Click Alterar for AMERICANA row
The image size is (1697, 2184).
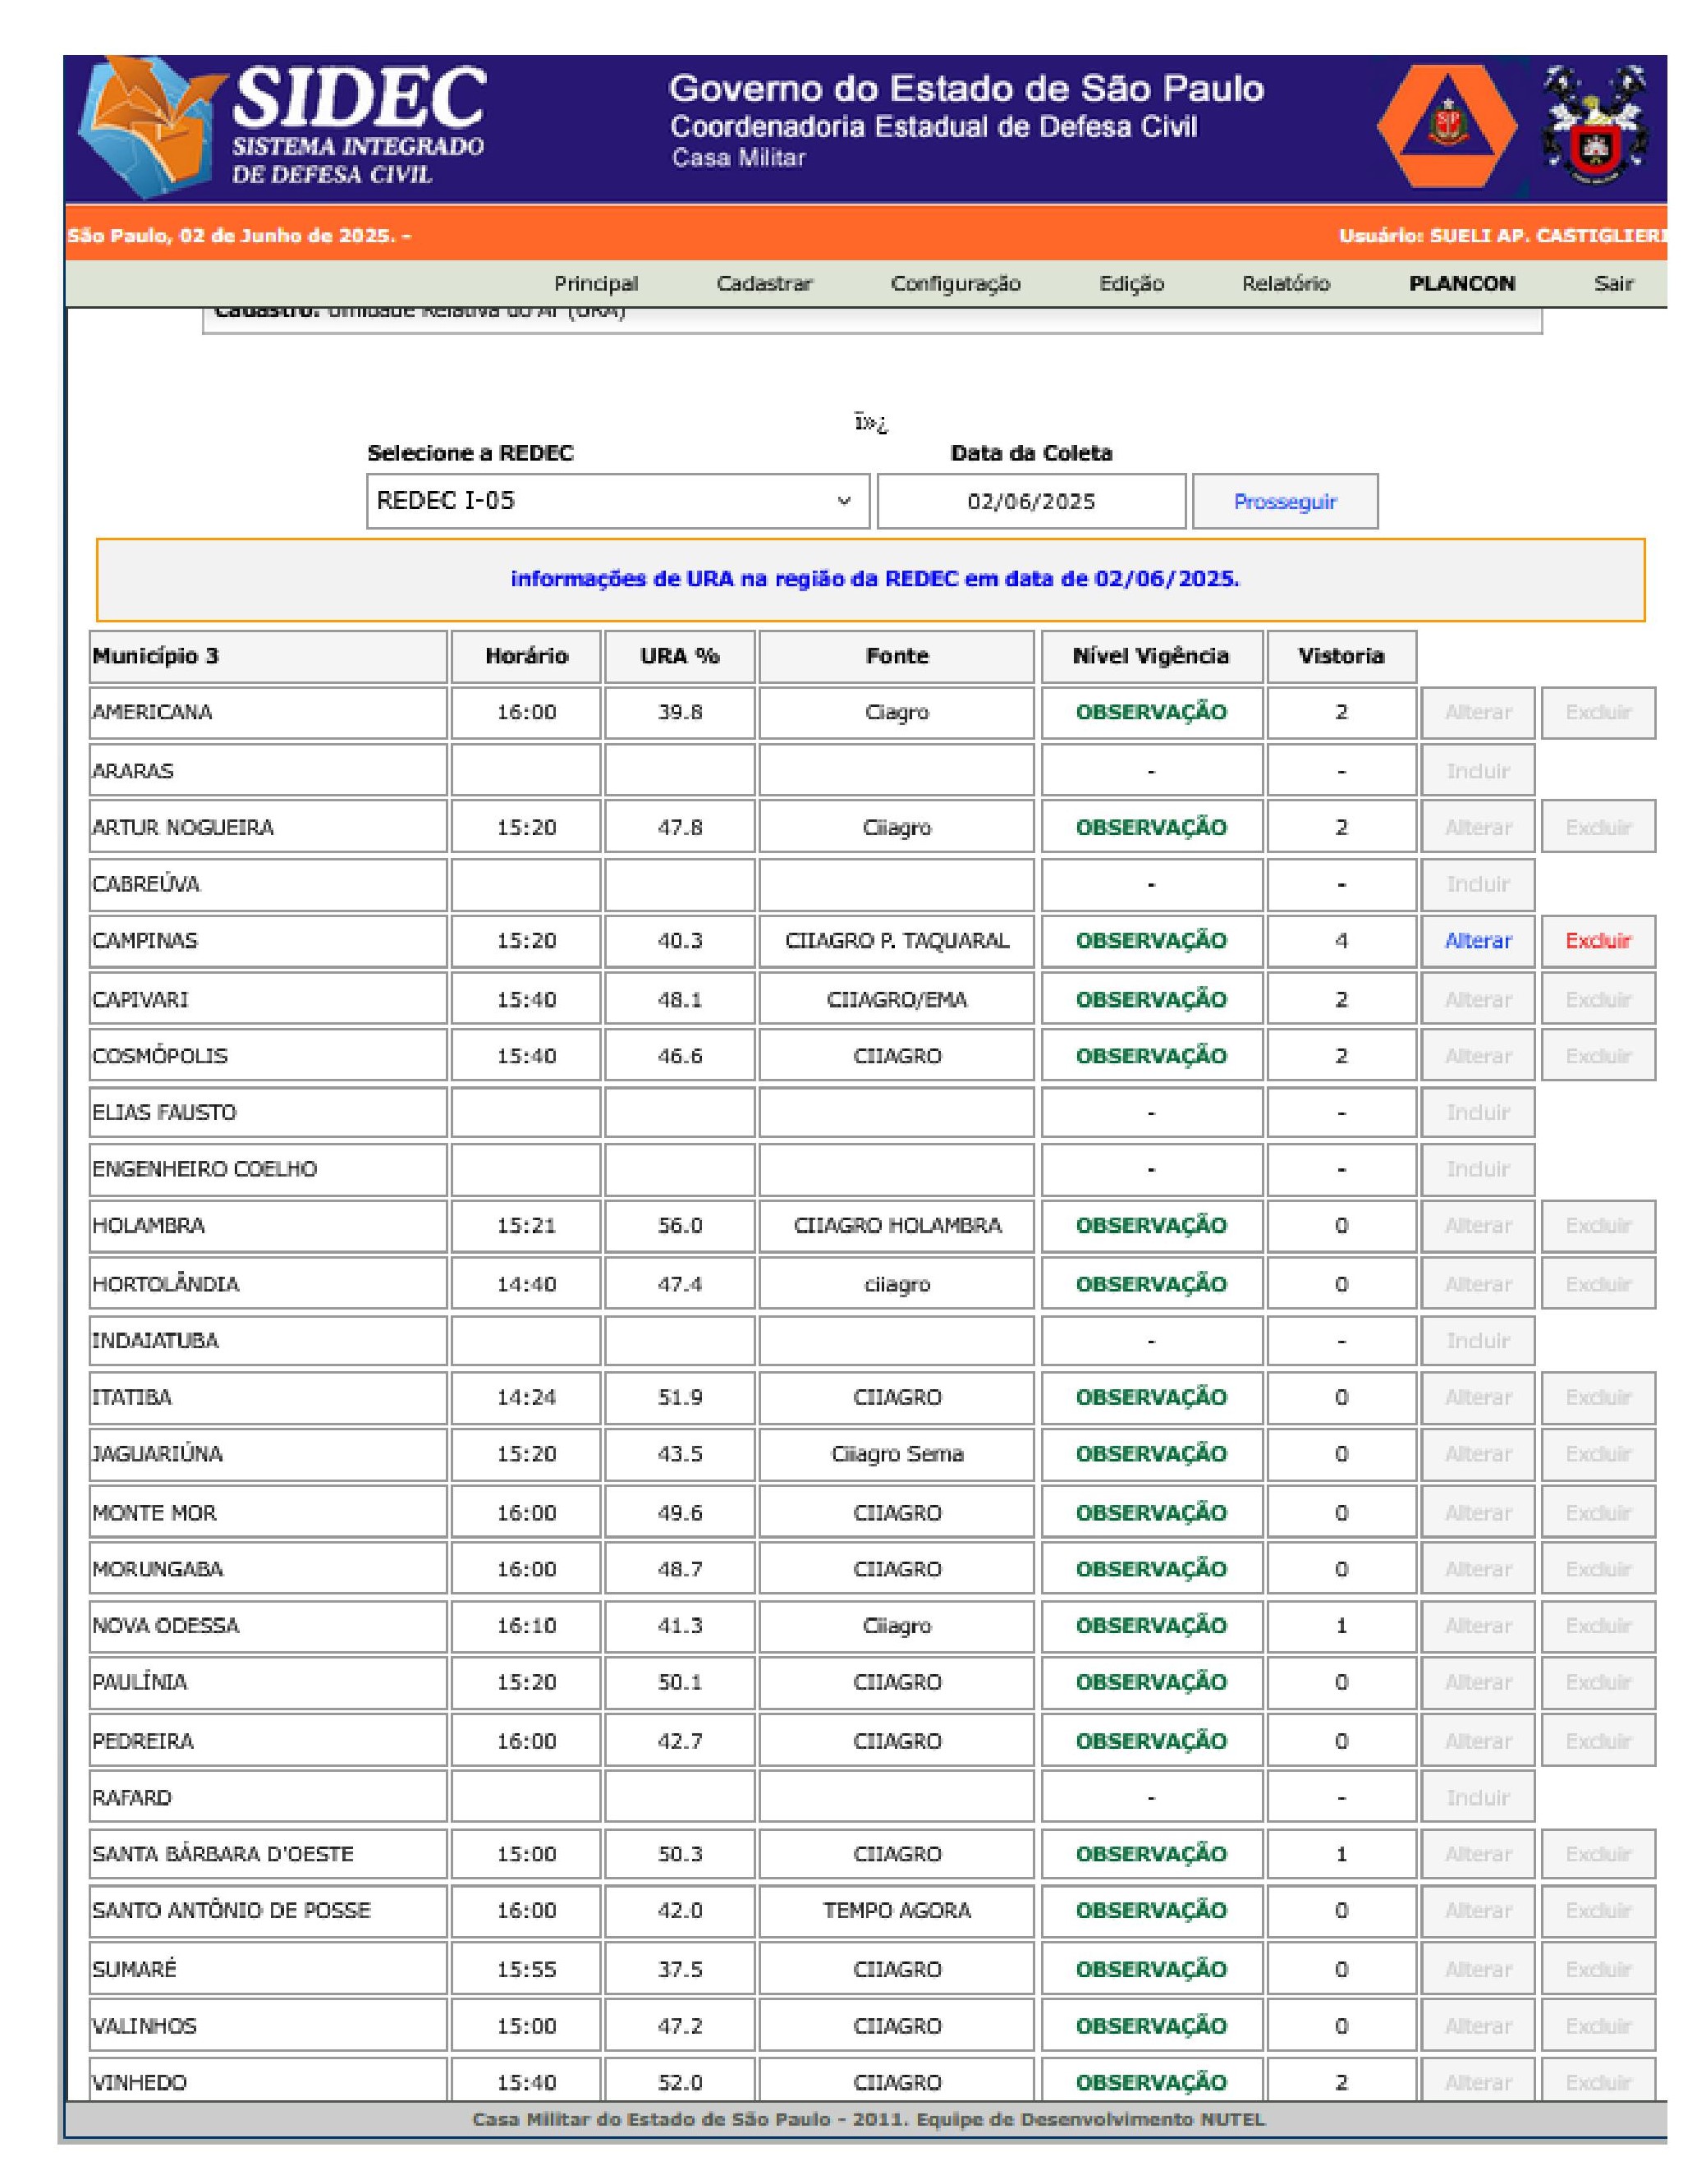[x=1478, y=713]
